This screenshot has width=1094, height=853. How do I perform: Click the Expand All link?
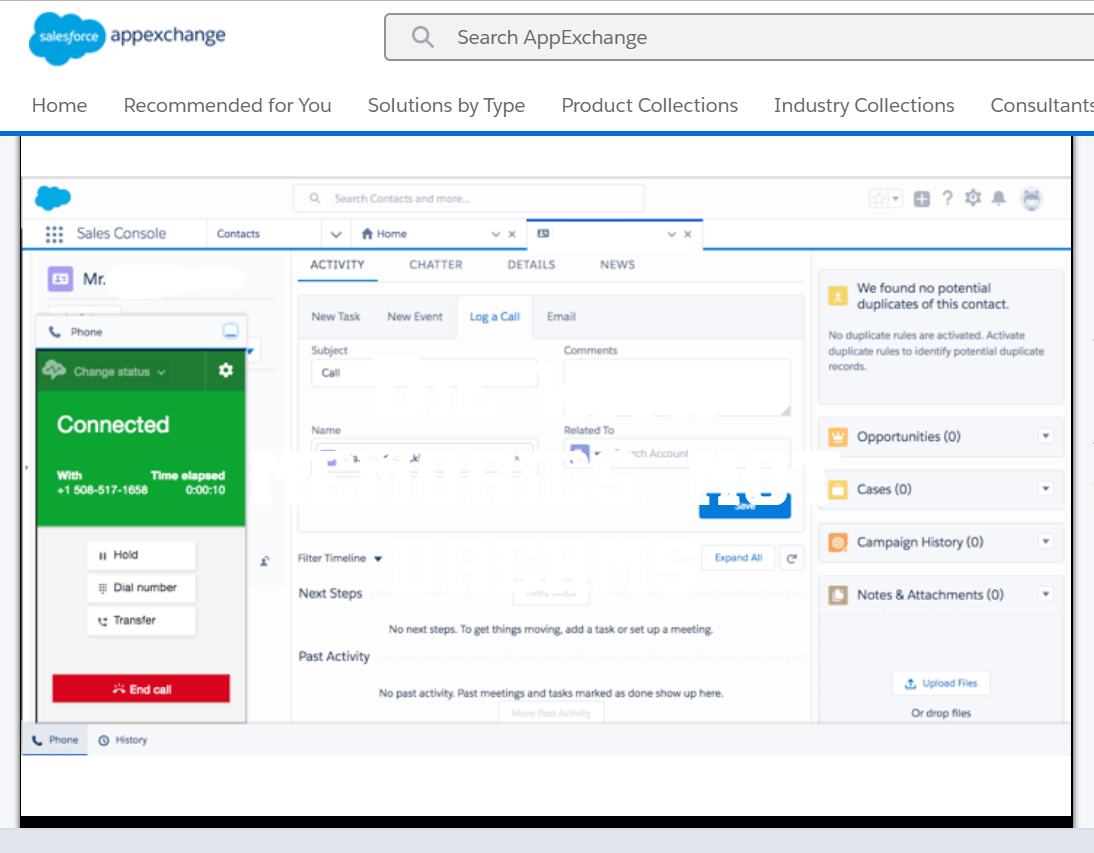(738, 557)
